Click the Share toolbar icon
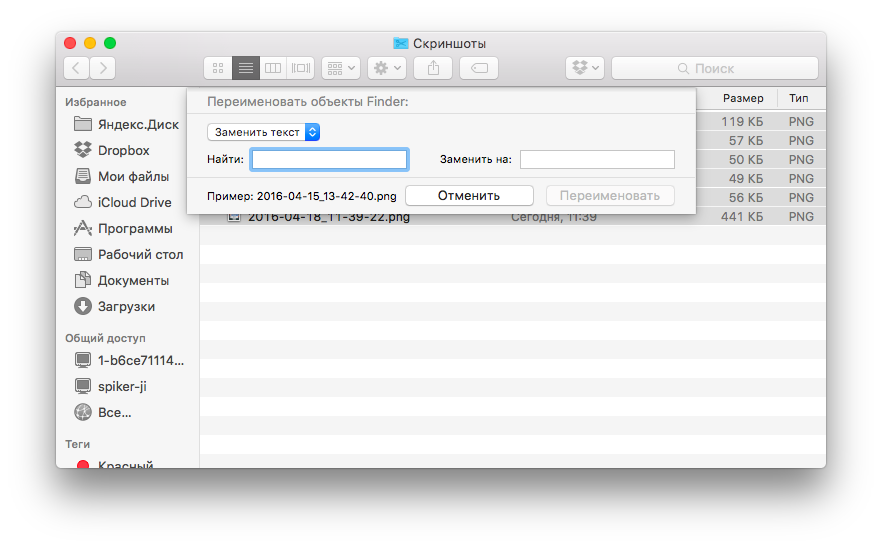Viewport: 882px width, 548px height. [433, 68]
